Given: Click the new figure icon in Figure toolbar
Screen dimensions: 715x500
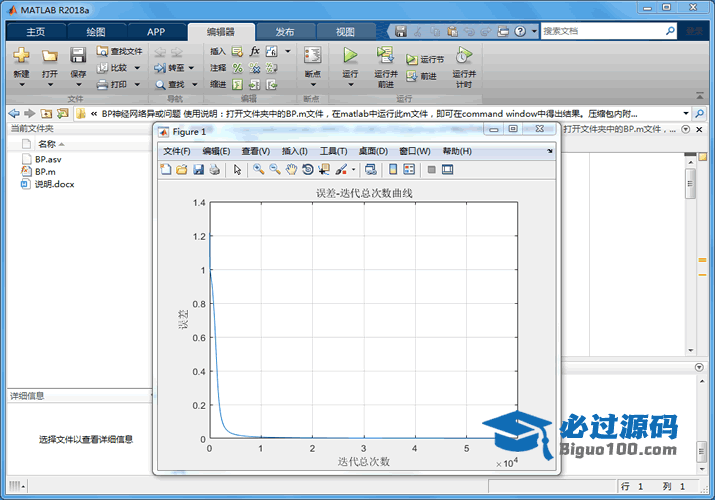Looking at the screenshot, I should point(166,170).
